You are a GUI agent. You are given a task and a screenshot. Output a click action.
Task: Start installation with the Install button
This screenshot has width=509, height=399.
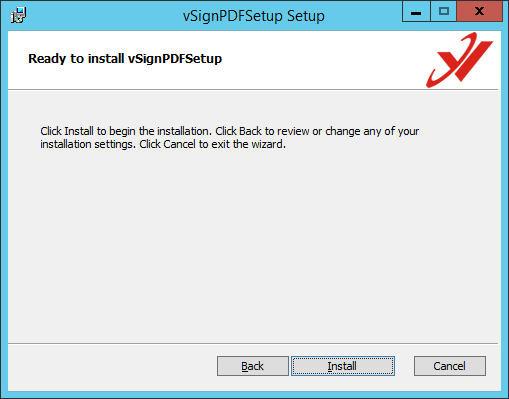tap(343, 366)
